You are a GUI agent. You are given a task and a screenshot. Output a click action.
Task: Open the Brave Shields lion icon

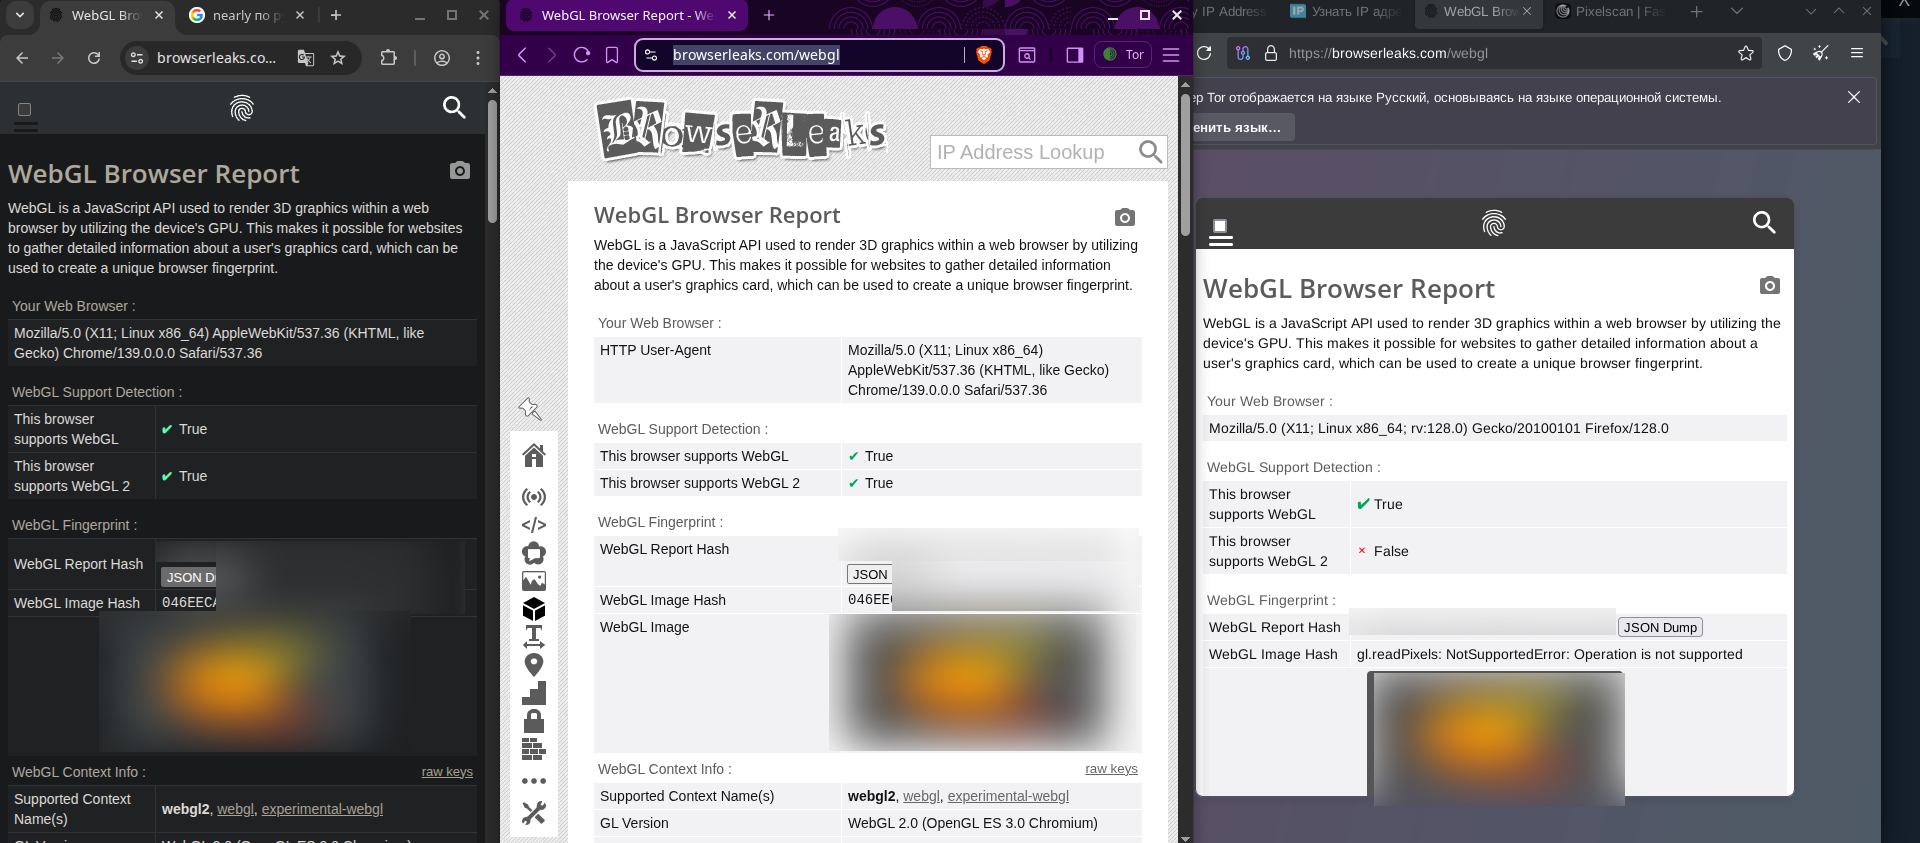(x=984, y=55)
